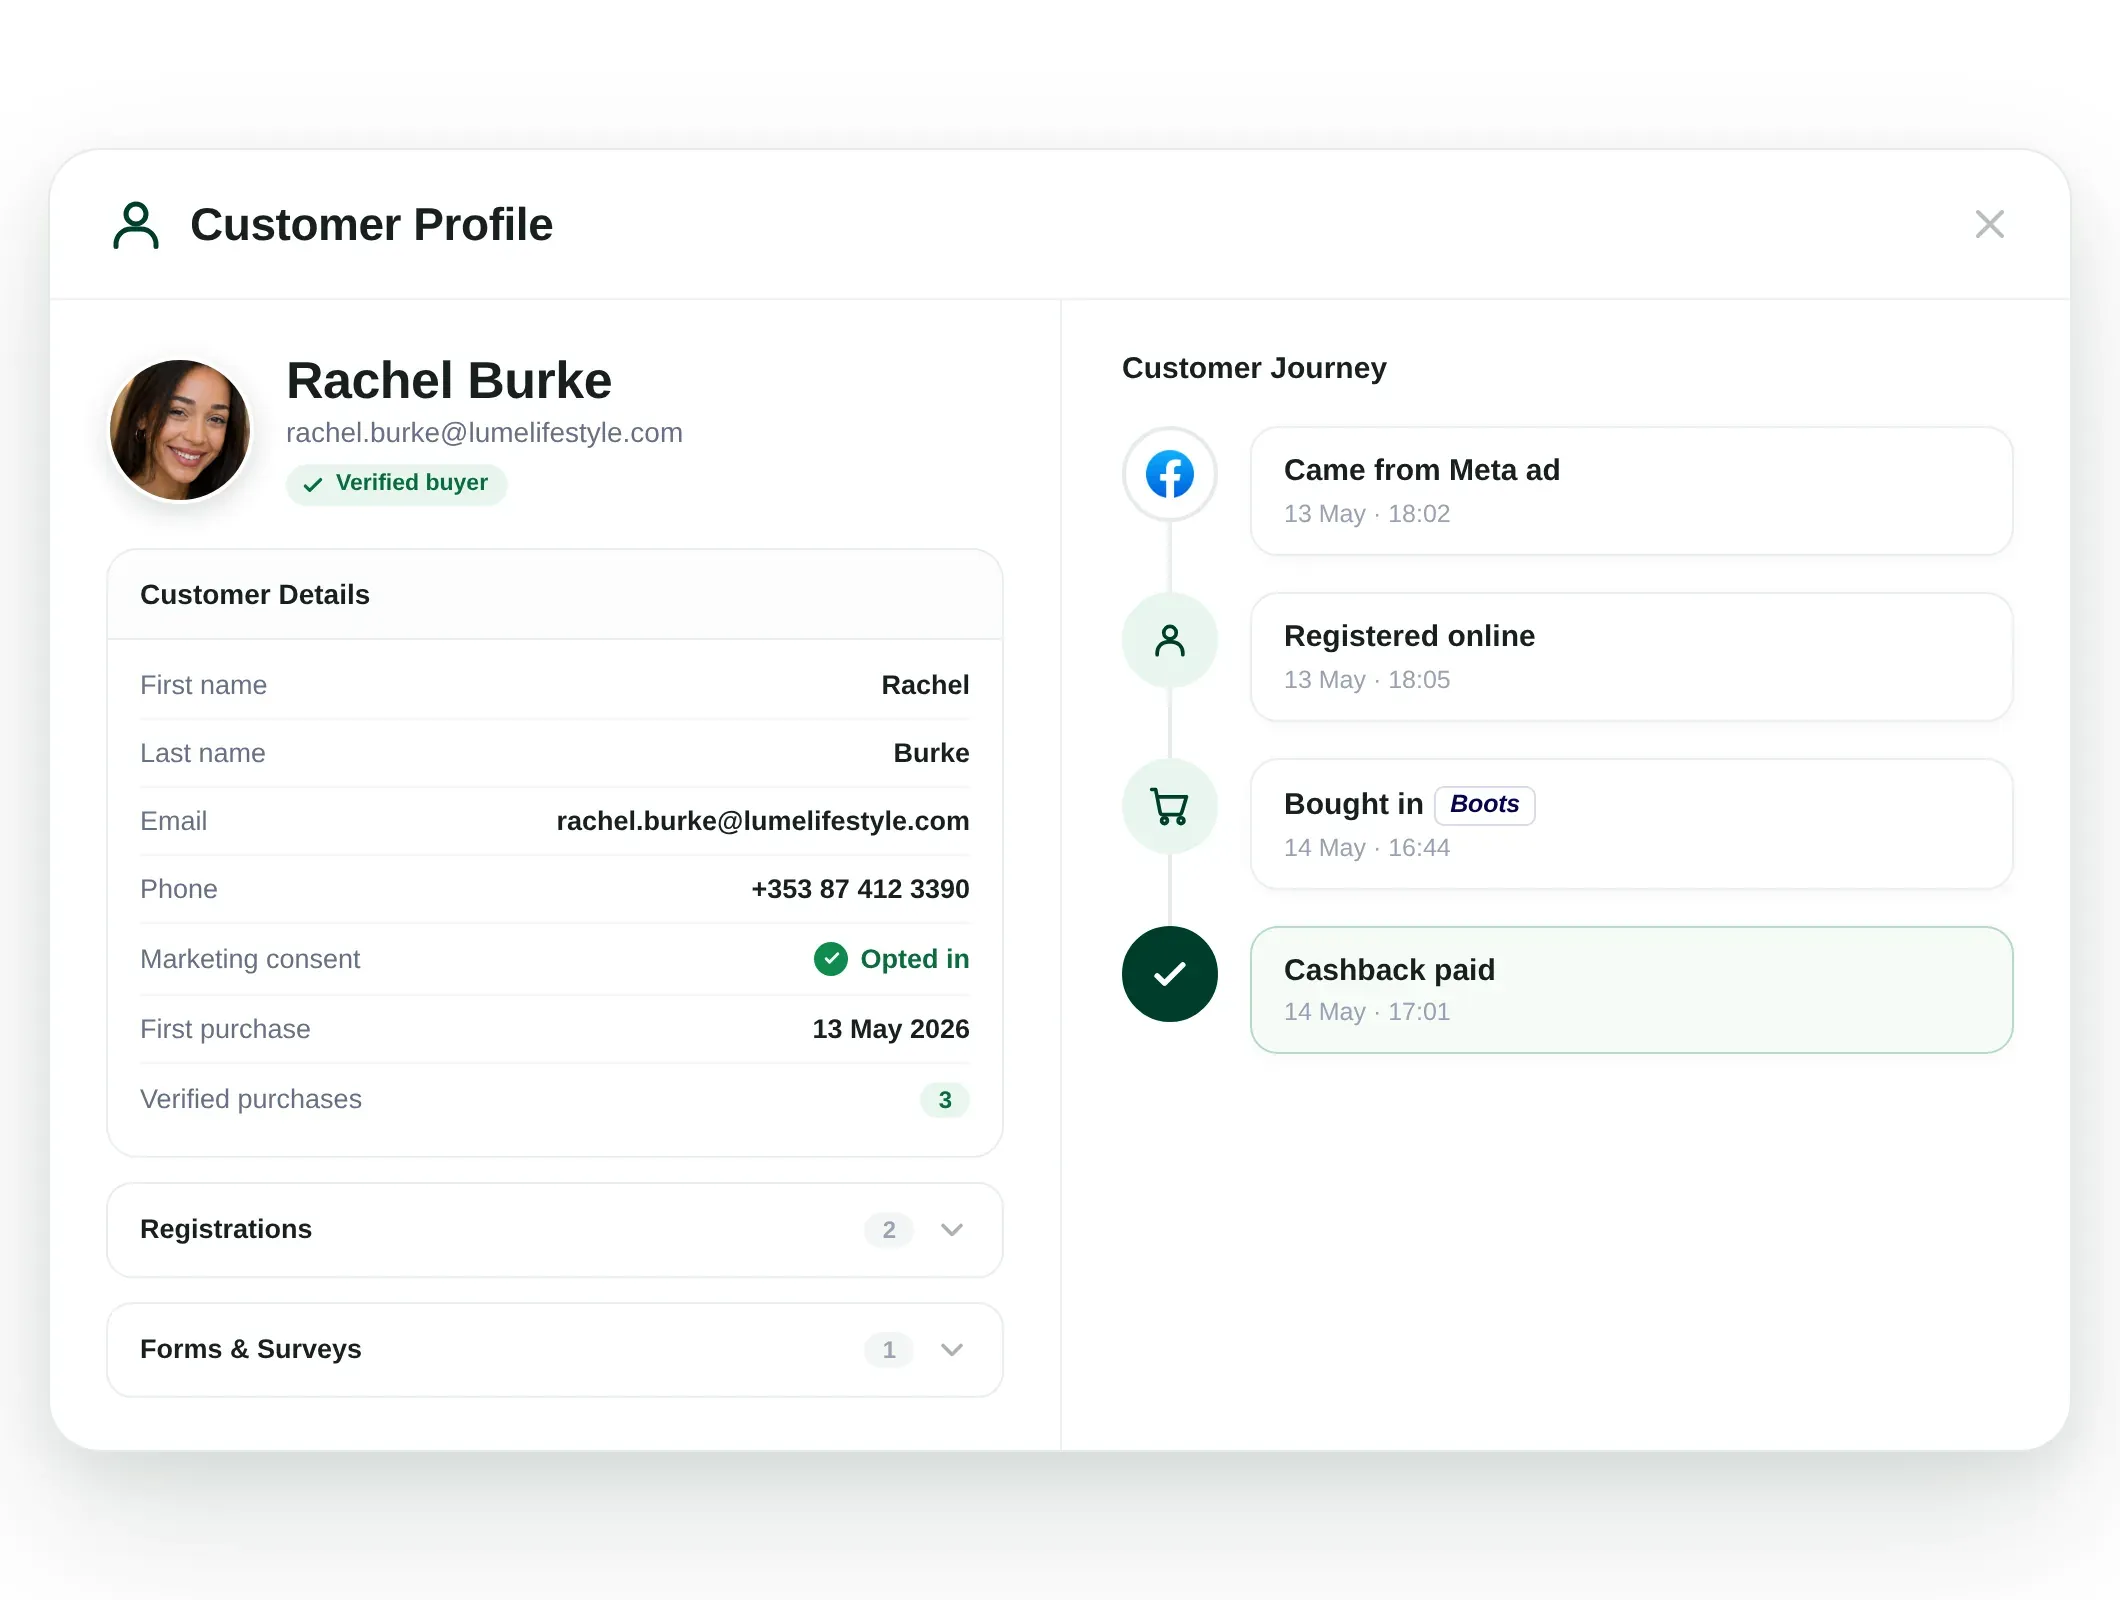The width and height of the screenshot is (2120, 1600).
Task: Open the Came from Meta ad card
Action: [1631, 491]
